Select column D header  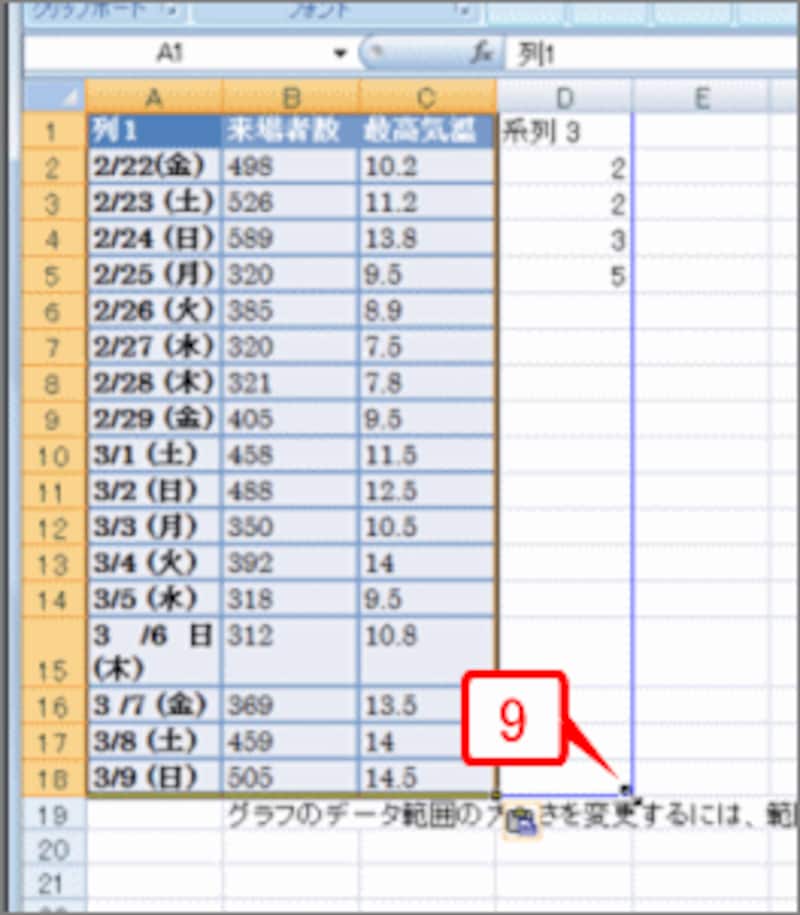coord(563,98)
